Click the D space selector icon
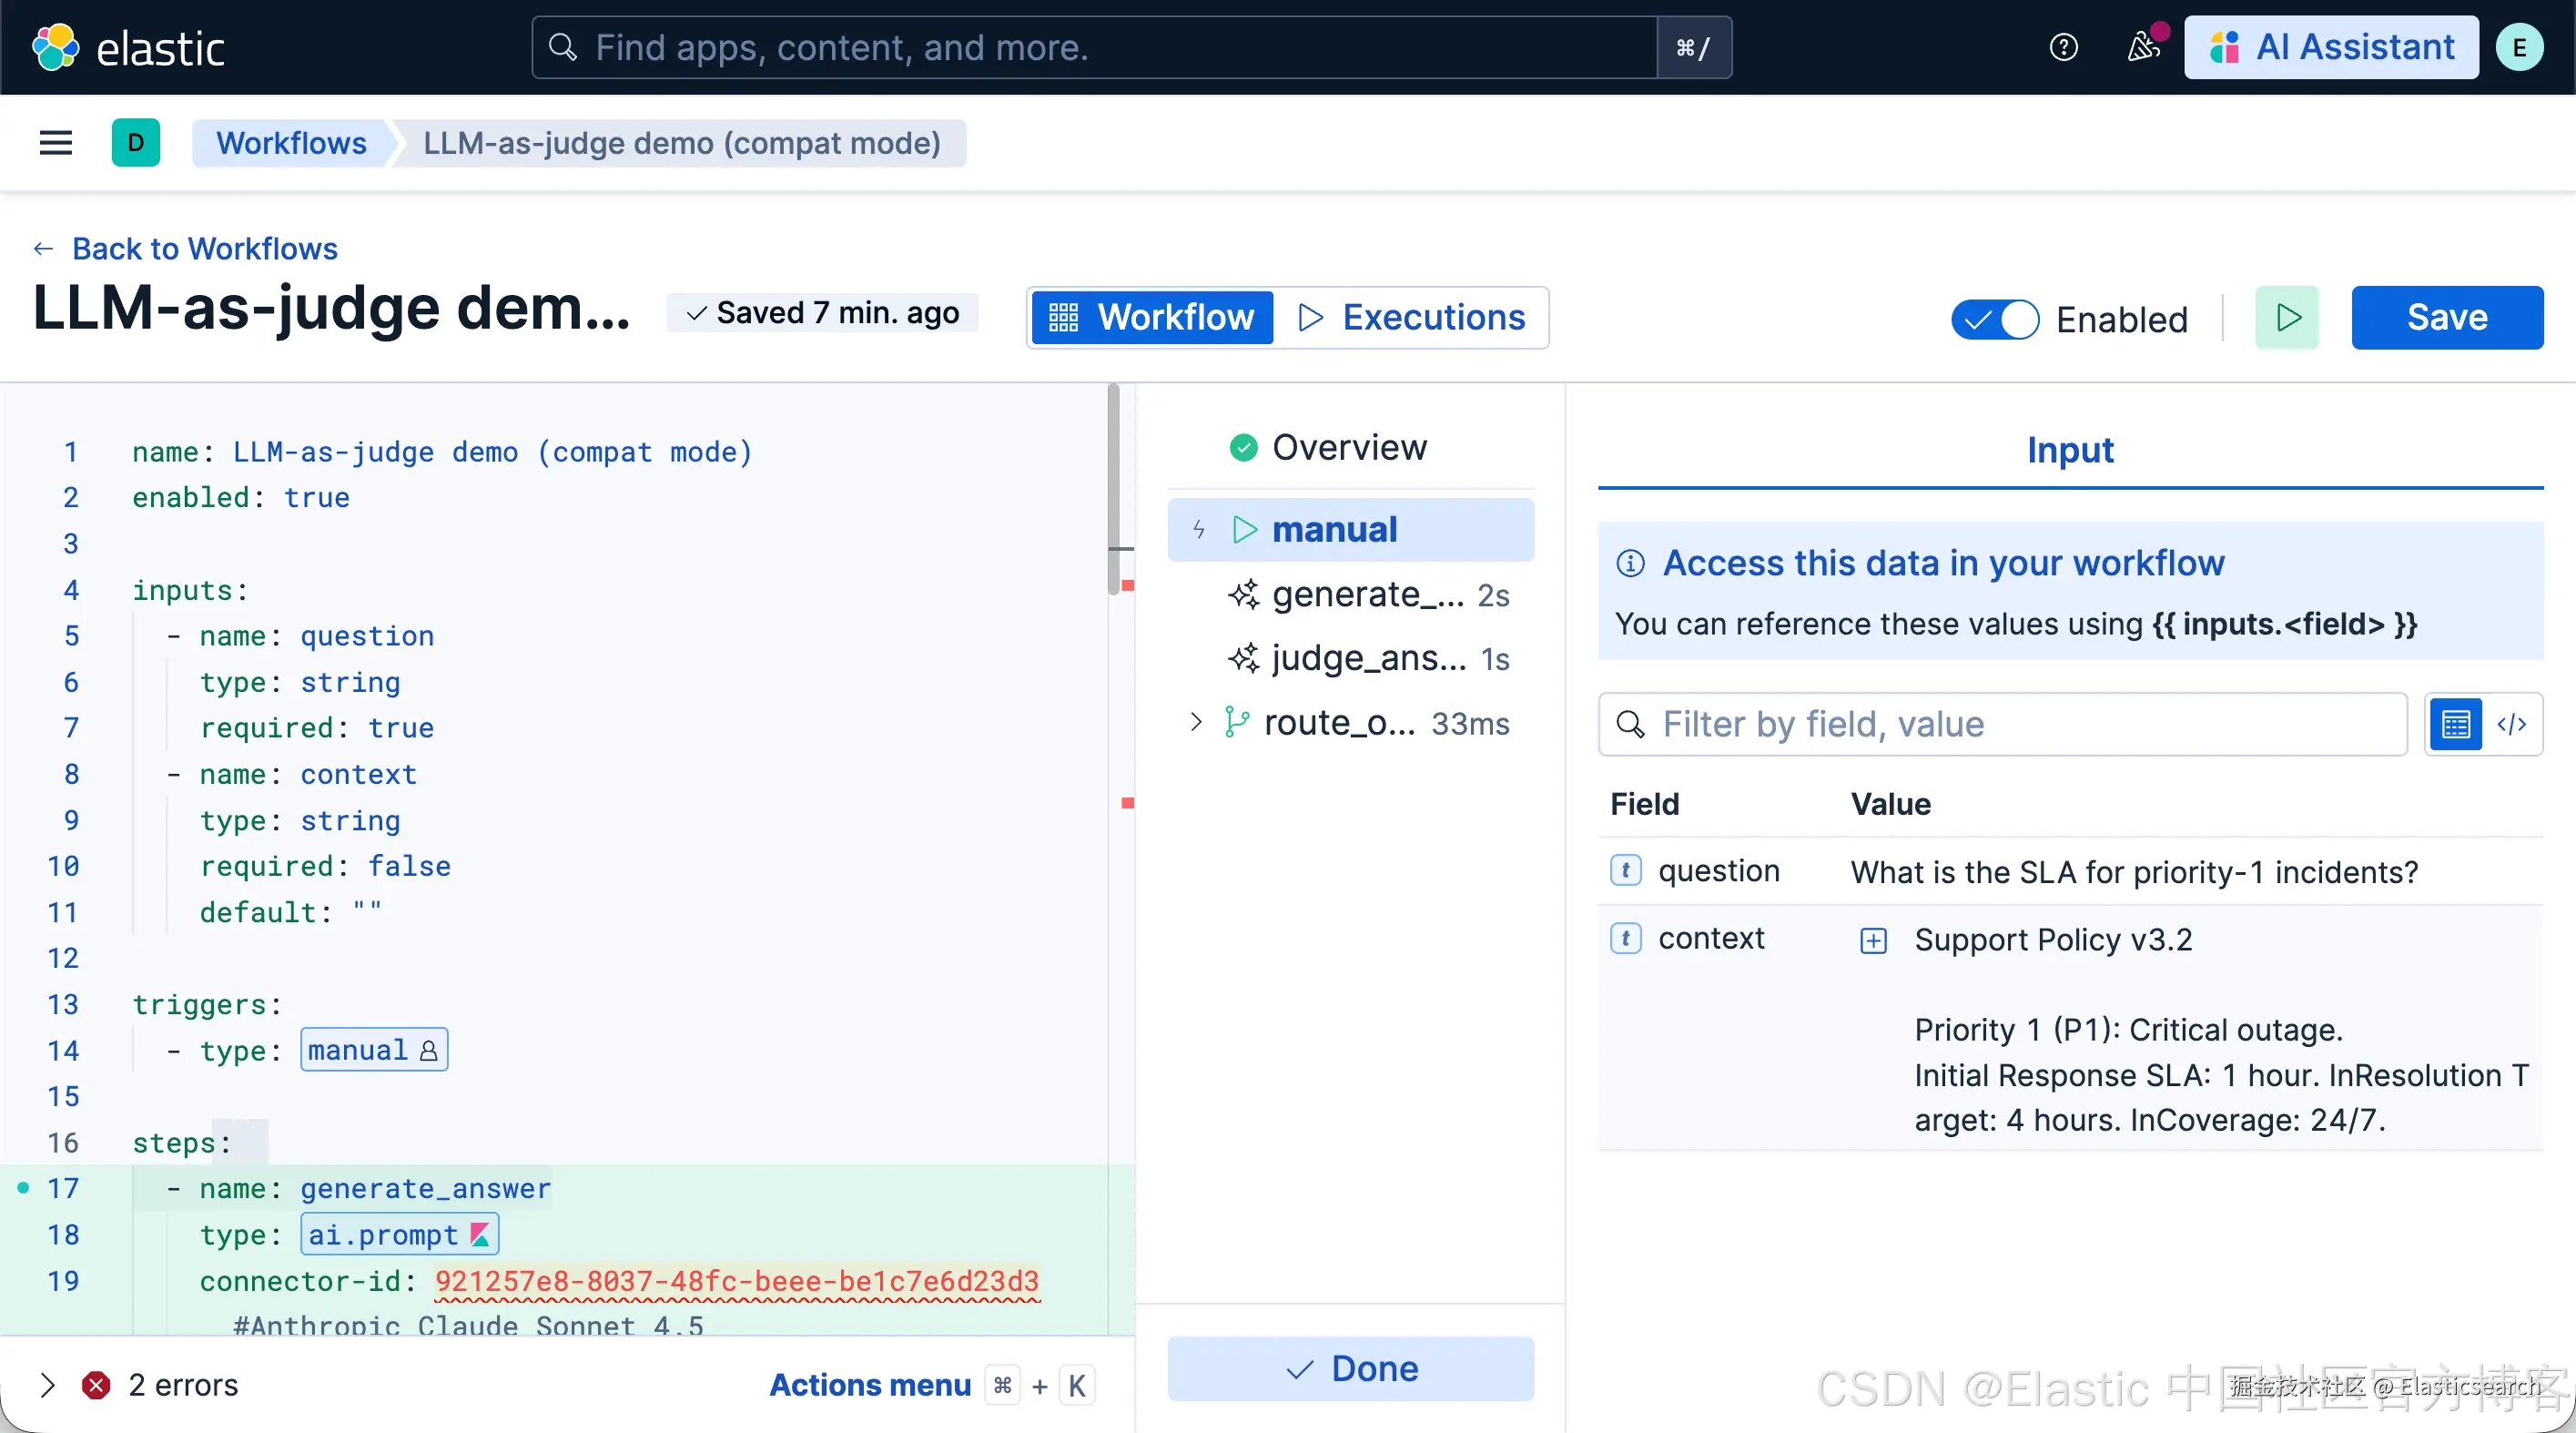Image resolution: width=2576 pixels, height=1433 pixels. tap(136, 143)
